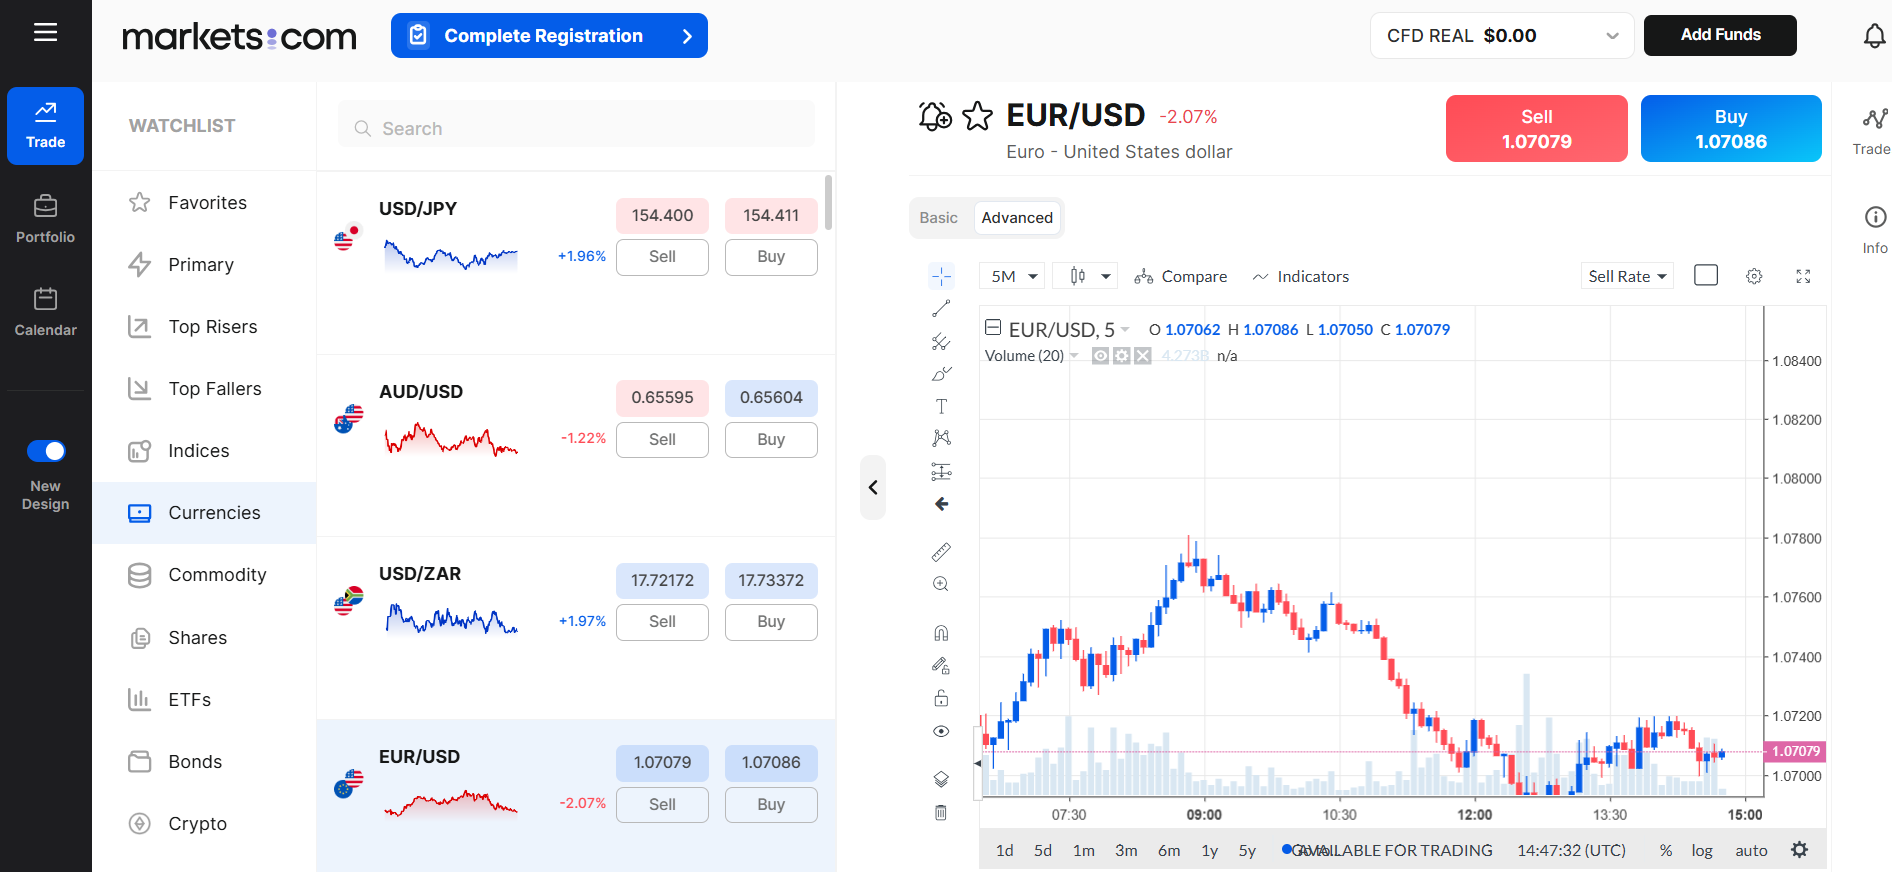The width and height of the screenshot is (1892, 872).
Task: Select the trend line drawing tool
Action: pos(941,309)
